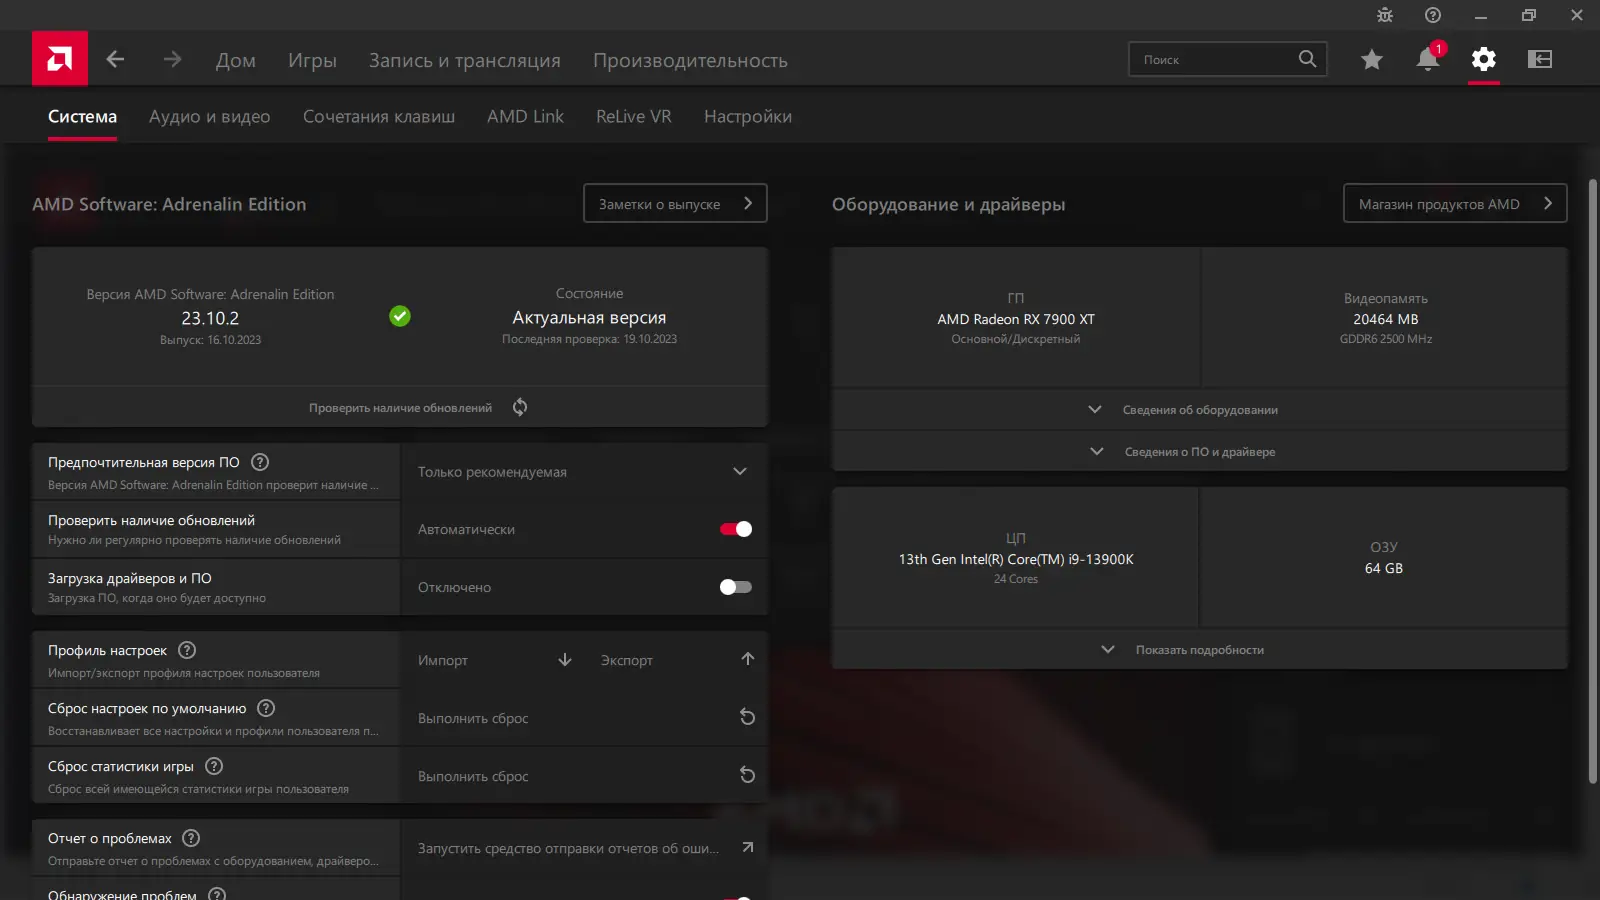Show help for Предпочтительная версия ПО
Viewport: 1600px width, 900px height.
[260, 462]
